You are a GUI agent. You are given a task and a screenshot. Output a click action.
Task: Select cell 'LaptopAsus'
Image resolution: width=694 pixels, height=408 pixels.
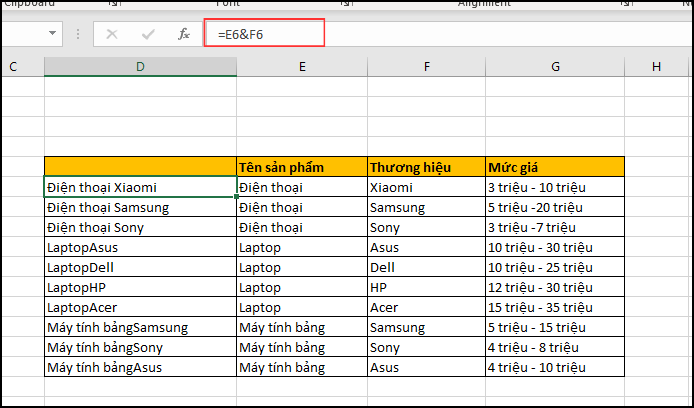tap(140, 247)
